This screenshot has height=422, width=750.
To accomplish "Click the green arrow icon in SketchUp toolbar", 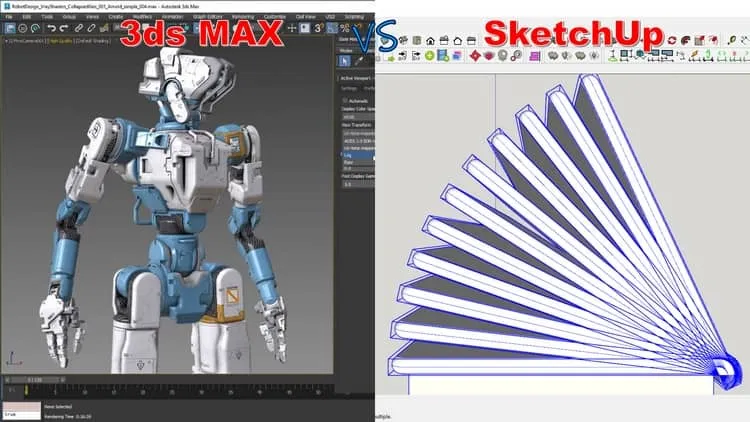I will (391, 58).
